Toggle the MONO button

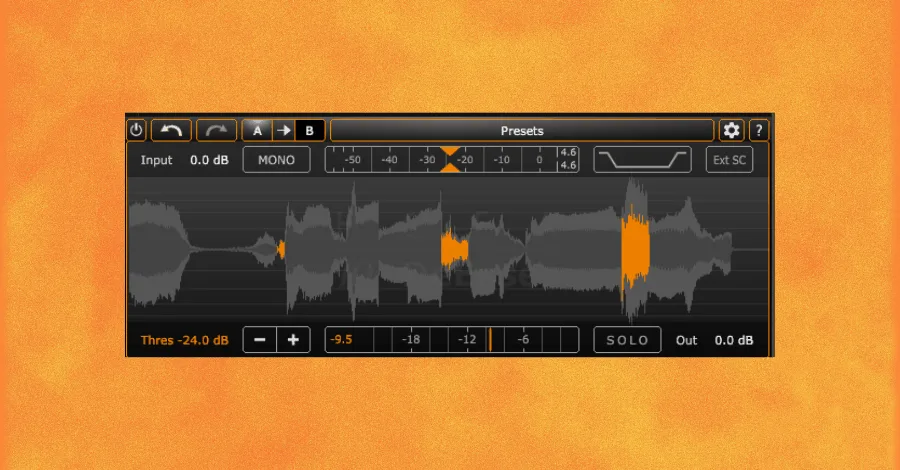[276, 160]
